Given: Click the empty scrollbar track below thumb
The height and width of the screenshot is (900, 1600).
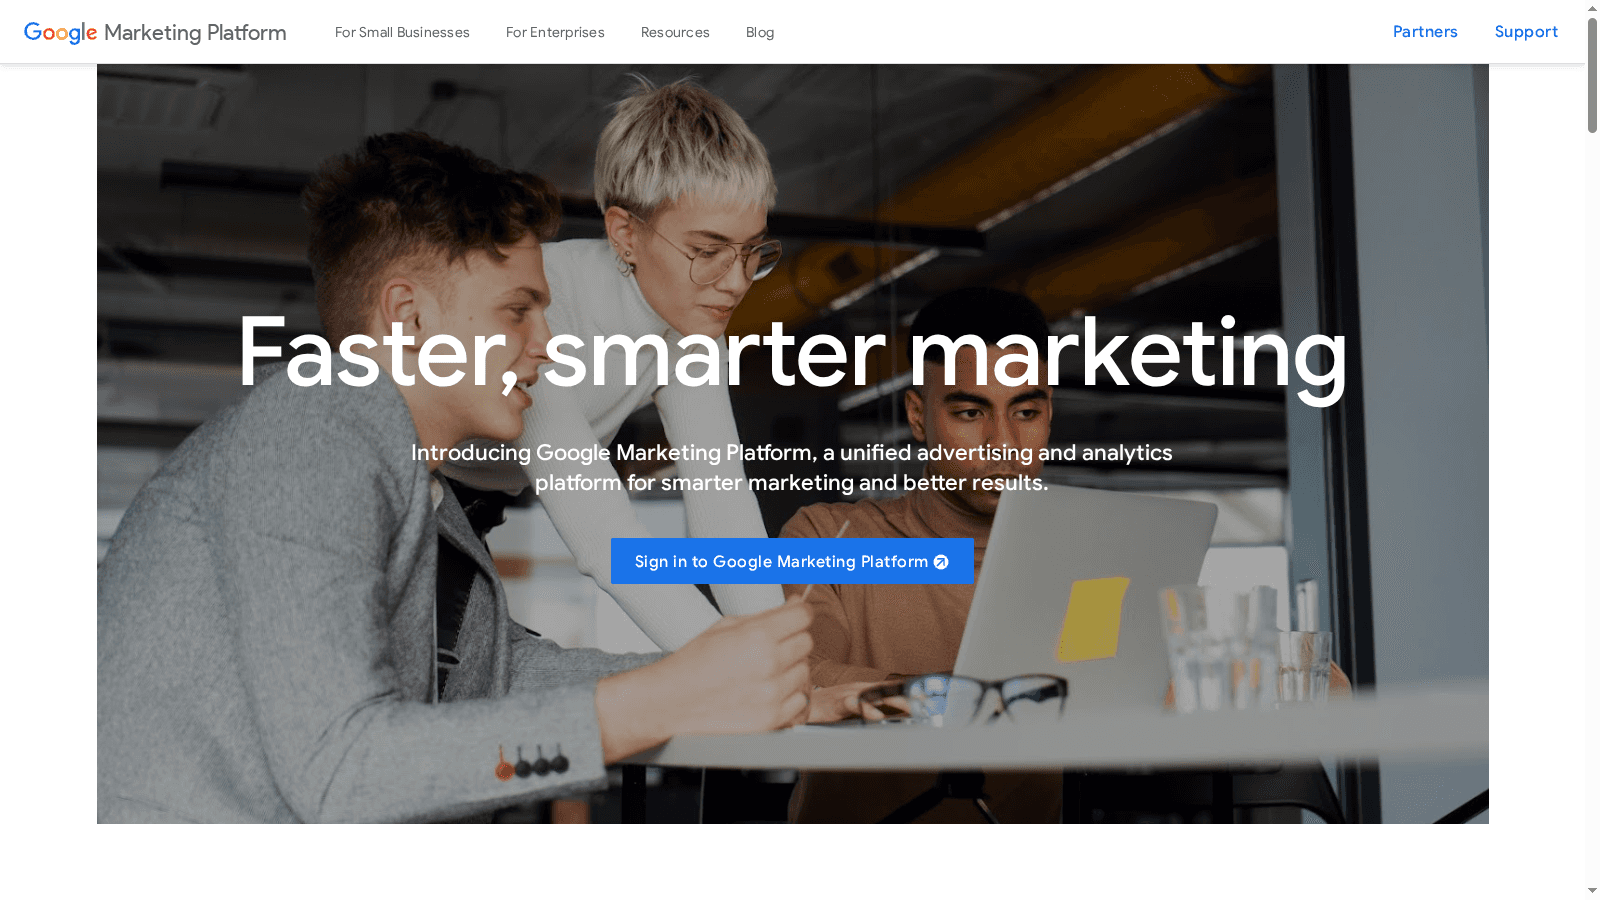Looking at the screenshot, I should coord(1592,500).
